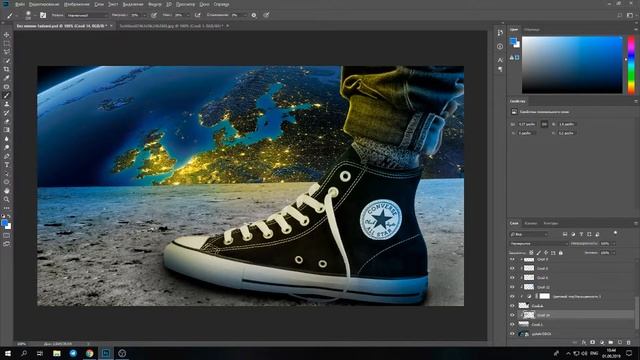This screenshot has width=640, height=360.
Task: Select the Brush tool in the toolbox
Action: tap(7, 95)
